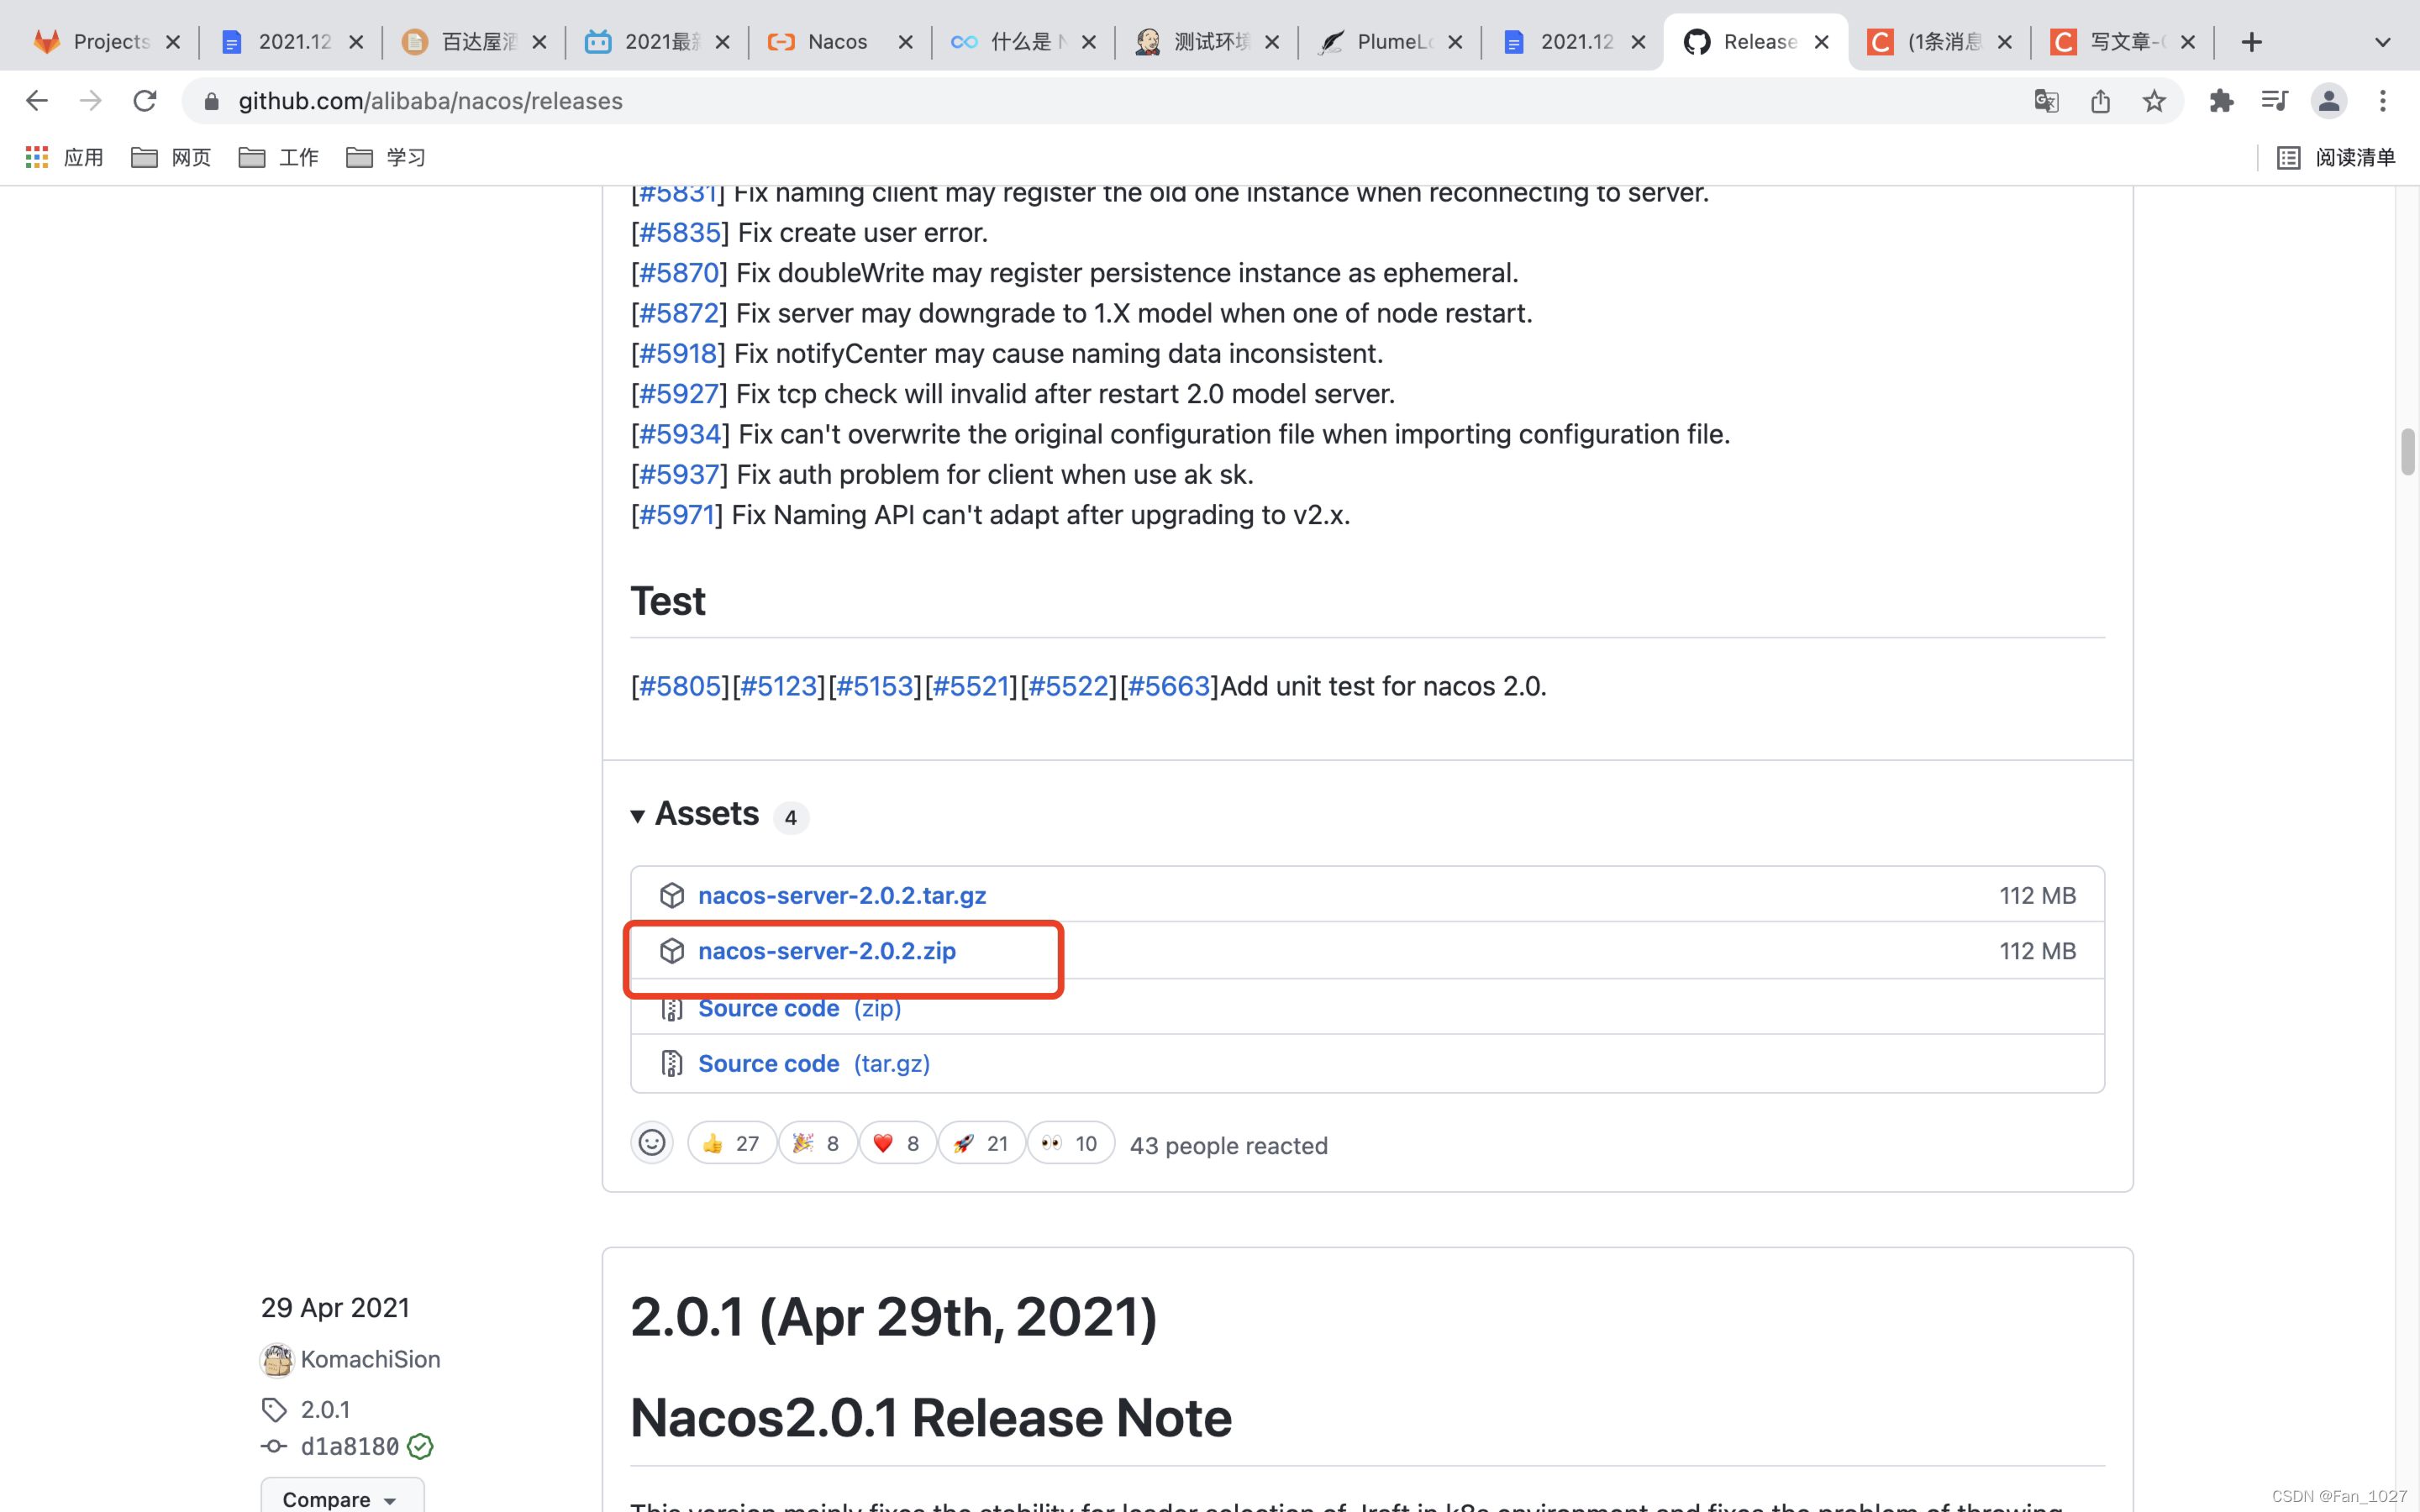Toggle the party popper reaction with 8
This screenshot has width=2420, height=1512.
[817, 1143]
